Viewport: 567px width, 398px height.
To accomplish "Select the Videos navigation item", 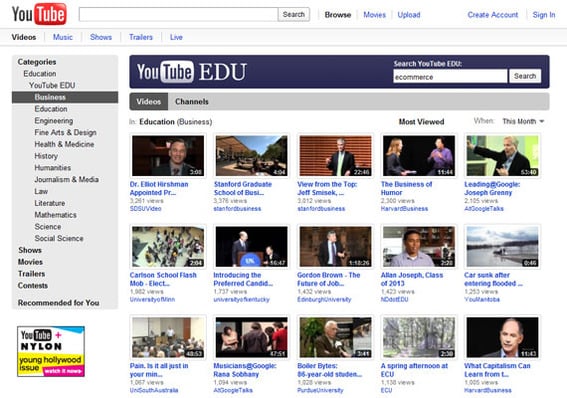I will point(24,37).
